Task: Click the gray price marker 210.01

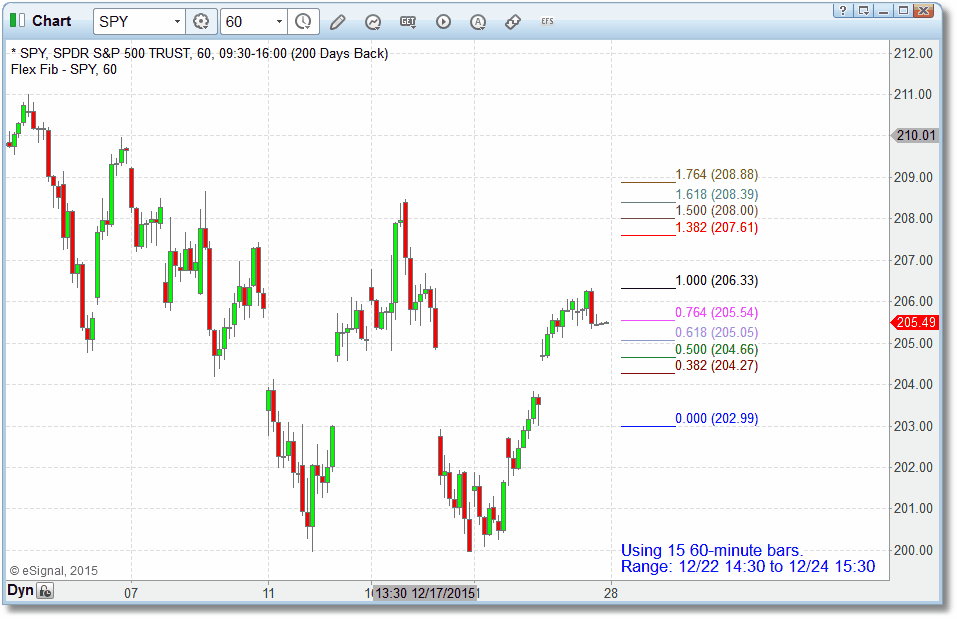Action: point(914,135)
